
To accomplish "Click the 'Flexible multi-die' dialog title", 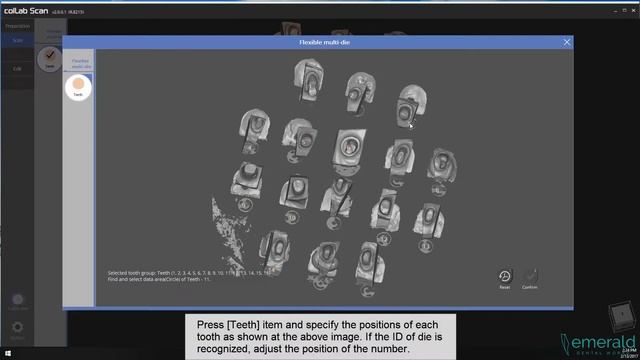I will (x=324, y=42).
